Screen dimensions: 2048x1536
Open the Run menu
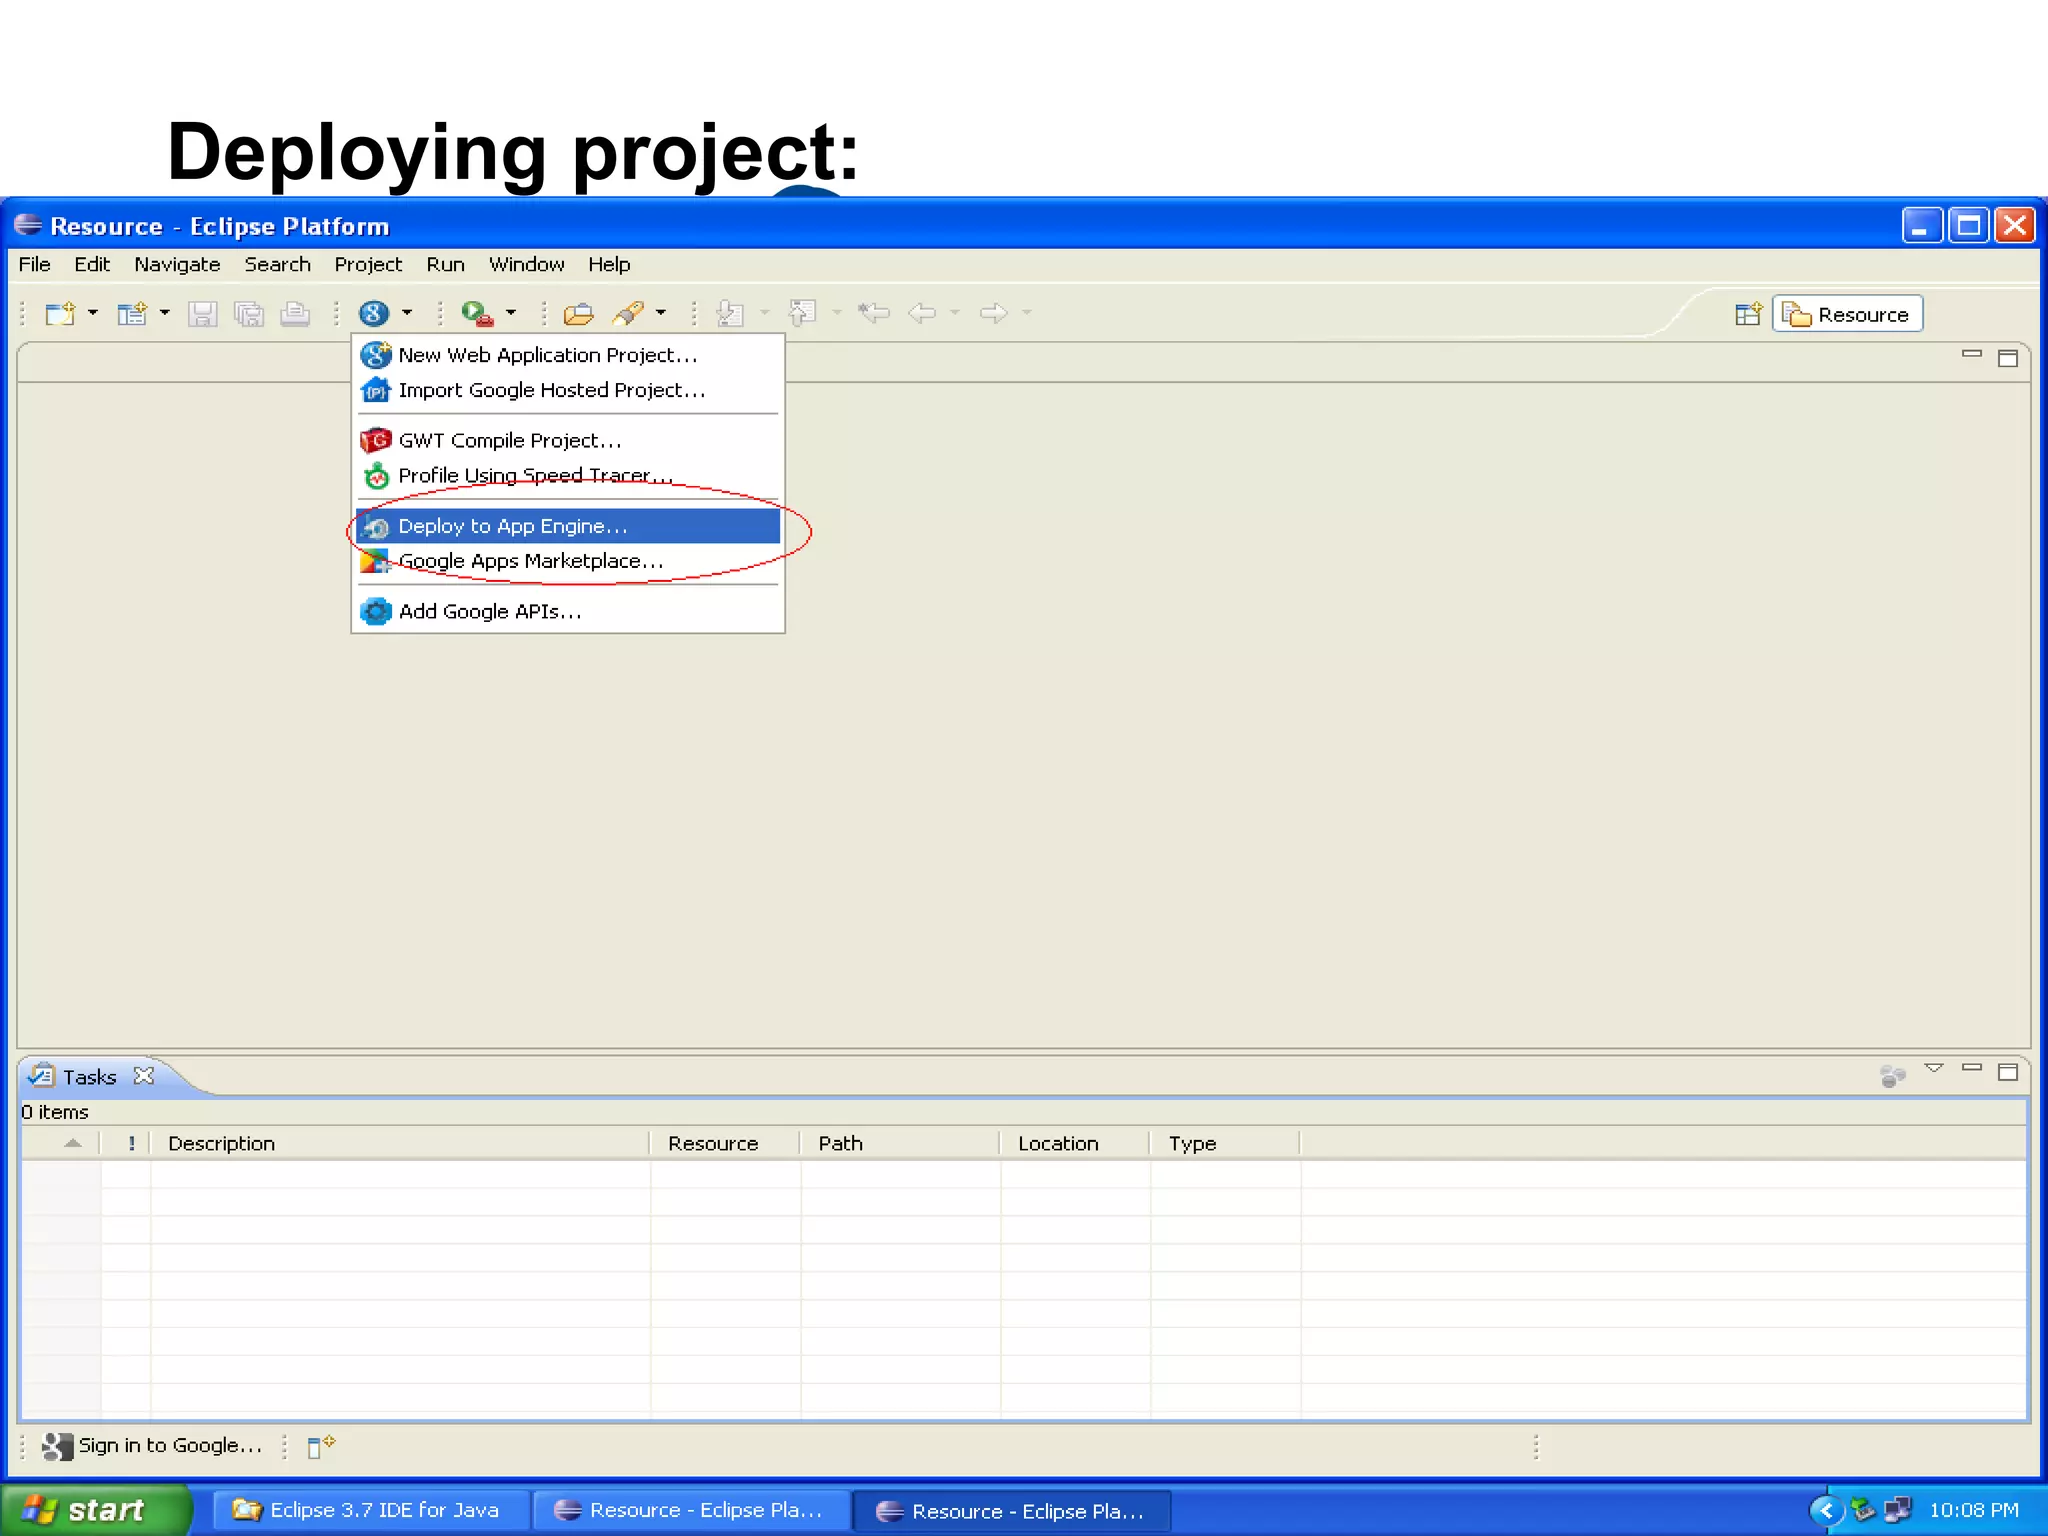point(445,264)
